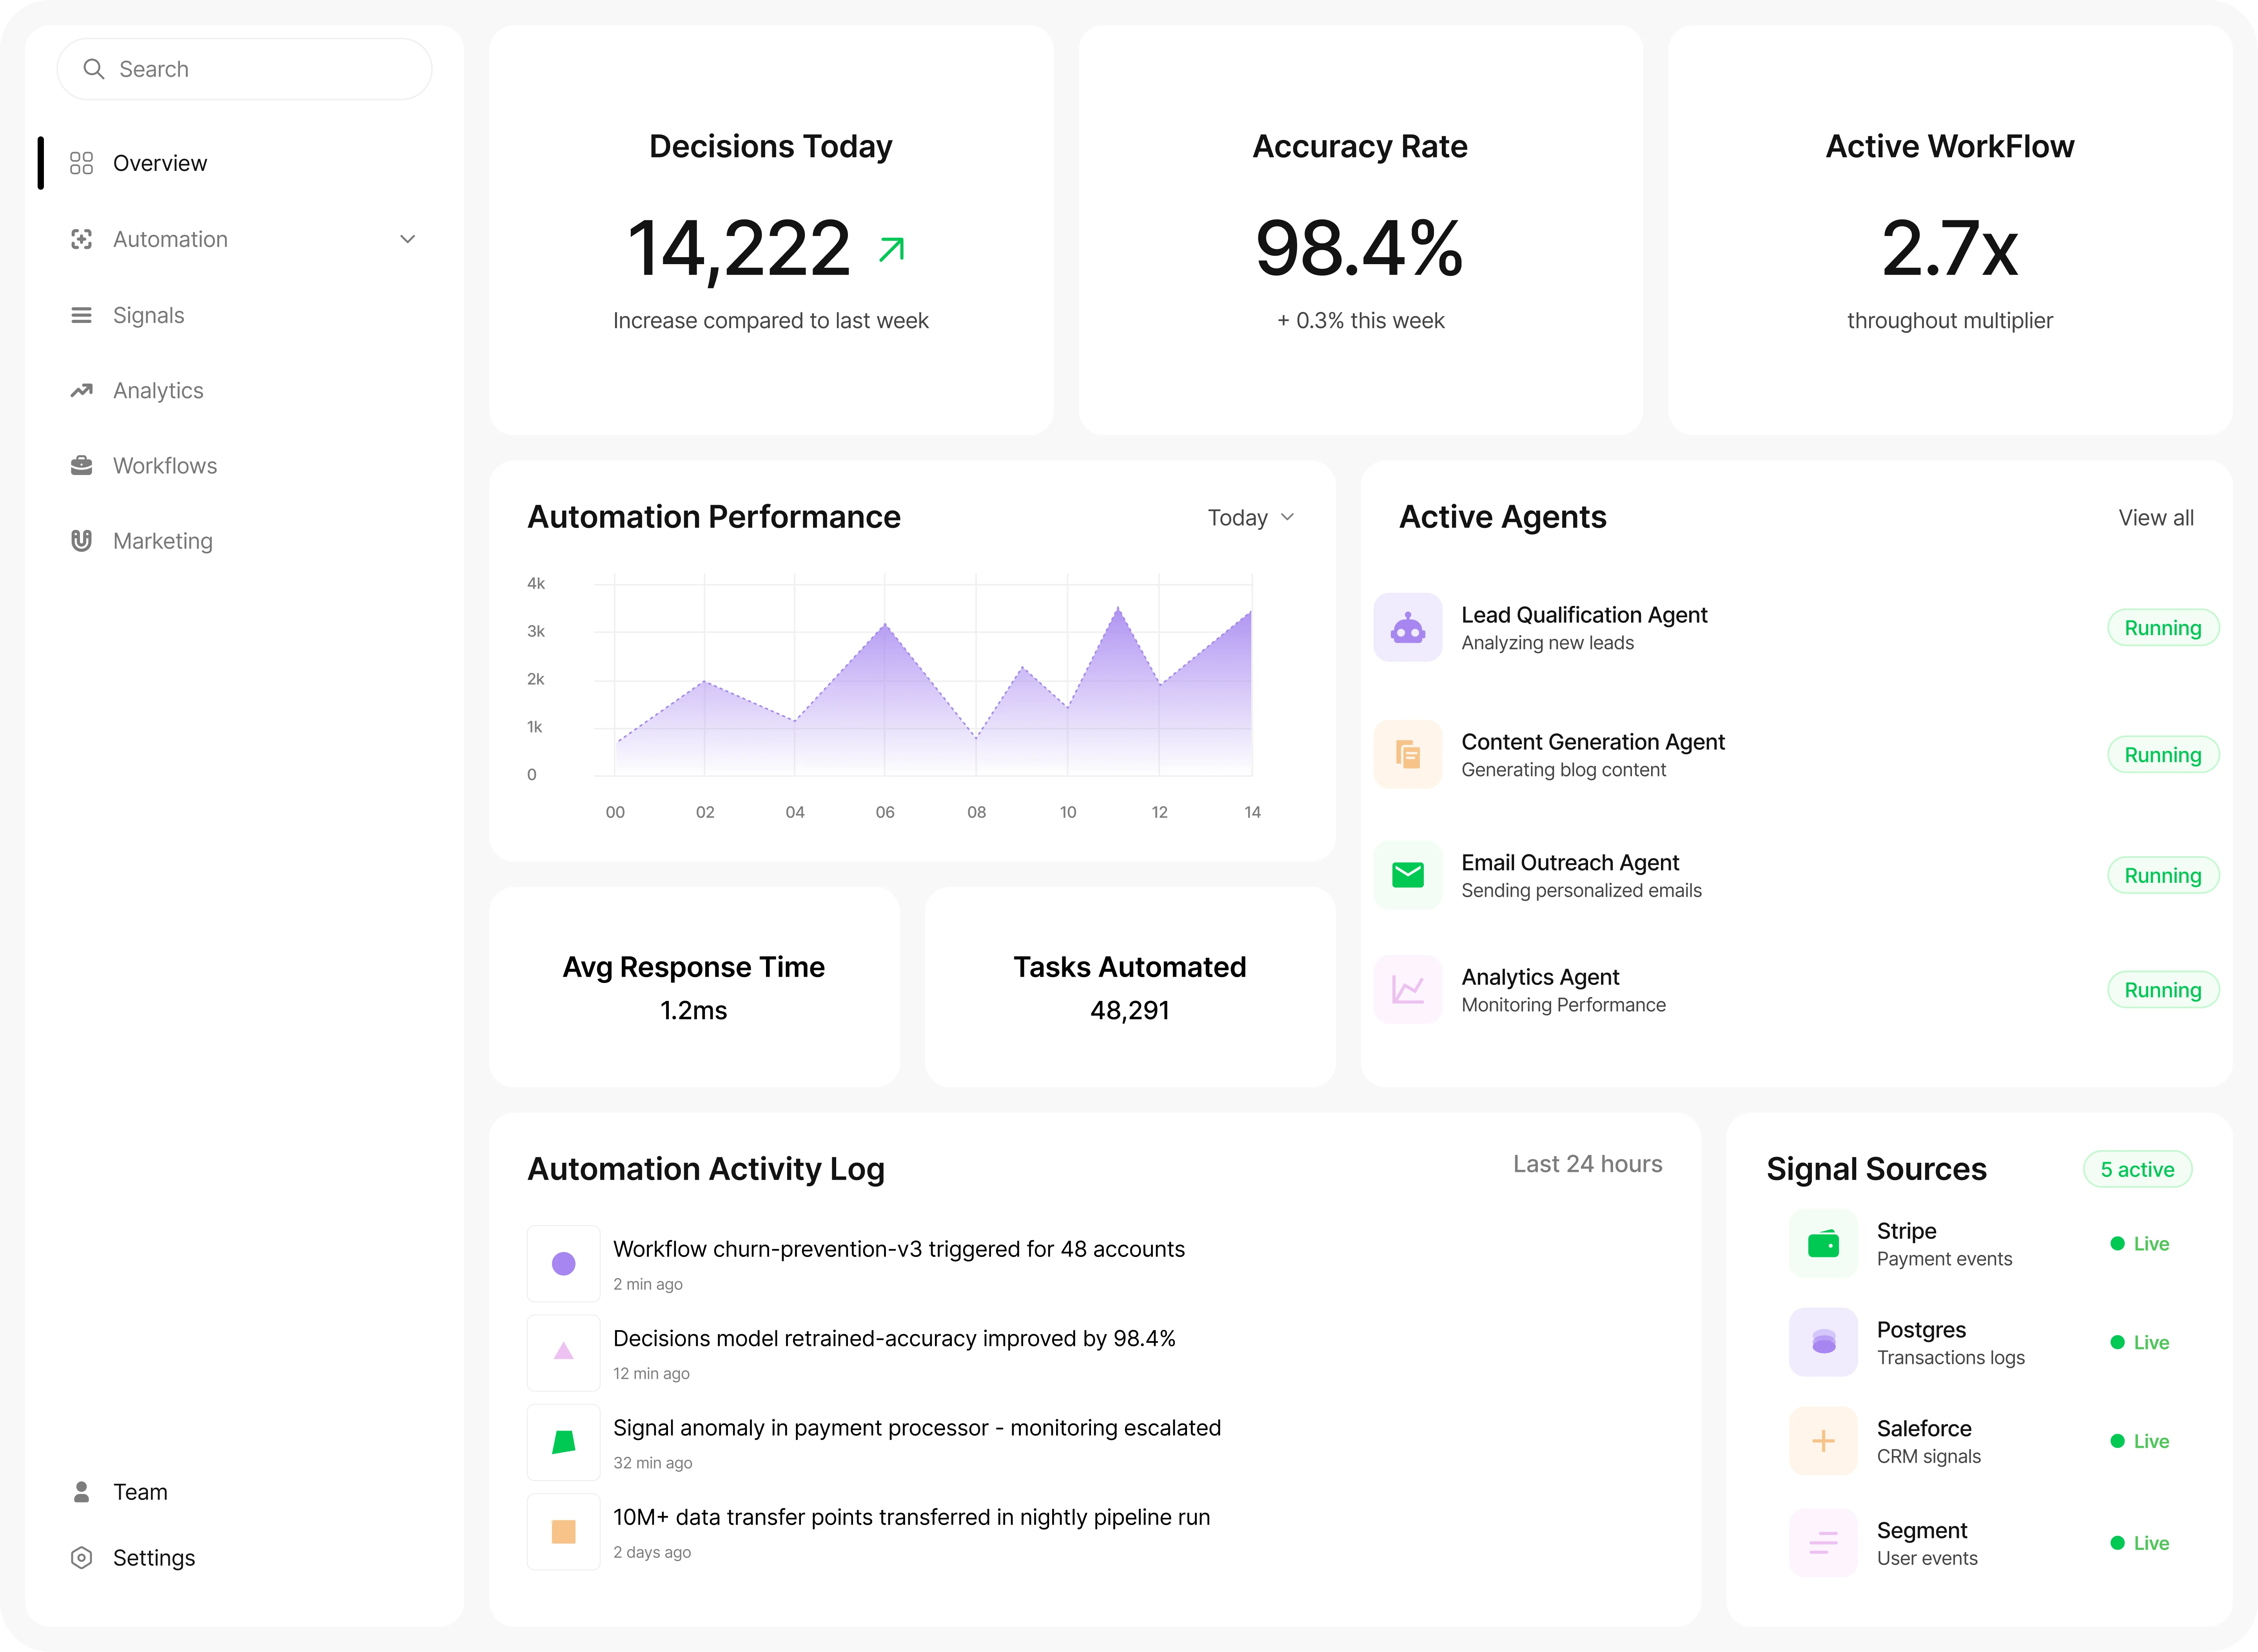Click the Email Outreach Agent envelope icon
The width and height of the screenshot is (2258, 1652).
1408,875
